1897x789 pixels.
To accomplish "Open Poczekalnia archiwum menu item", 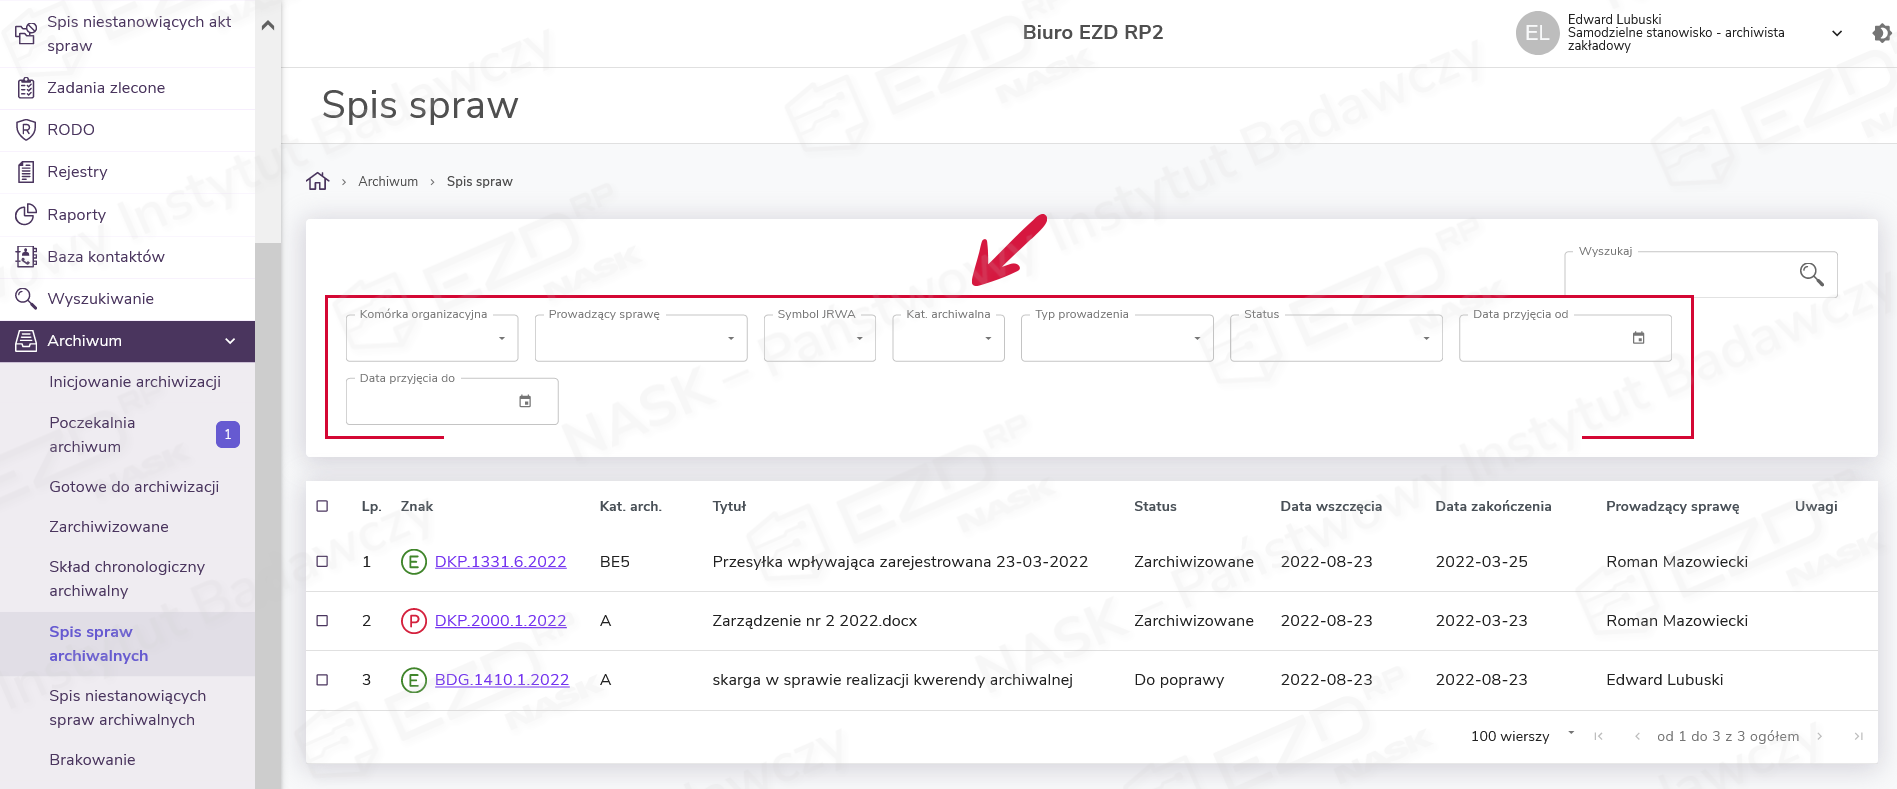I will pos(92,435).
